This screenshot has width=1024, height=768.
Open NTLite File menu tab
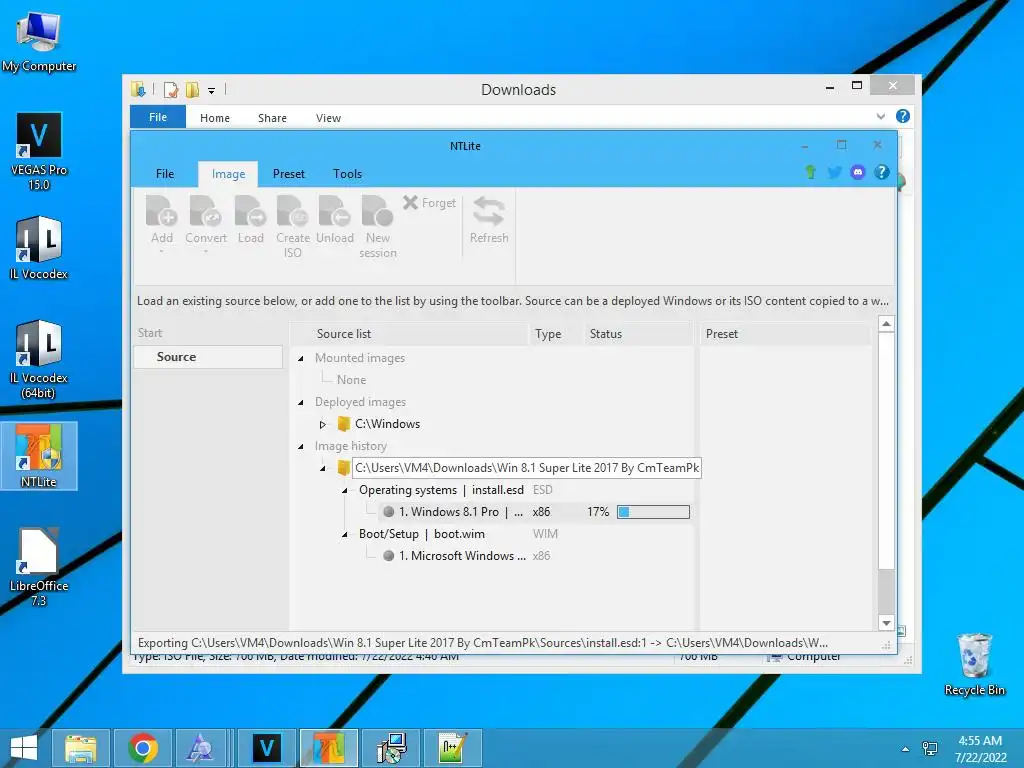tap(165, 174)
